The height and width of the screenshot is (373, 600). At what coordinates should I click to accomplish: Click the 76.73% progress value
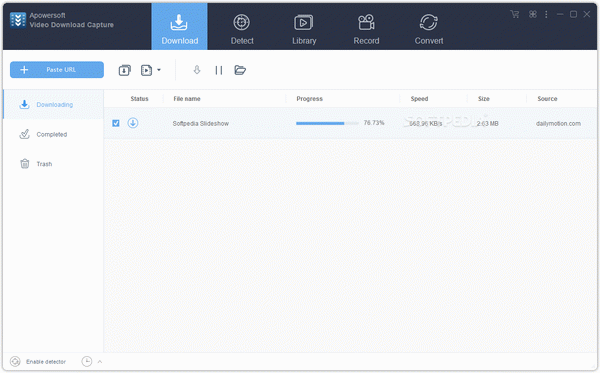[374, 123]
